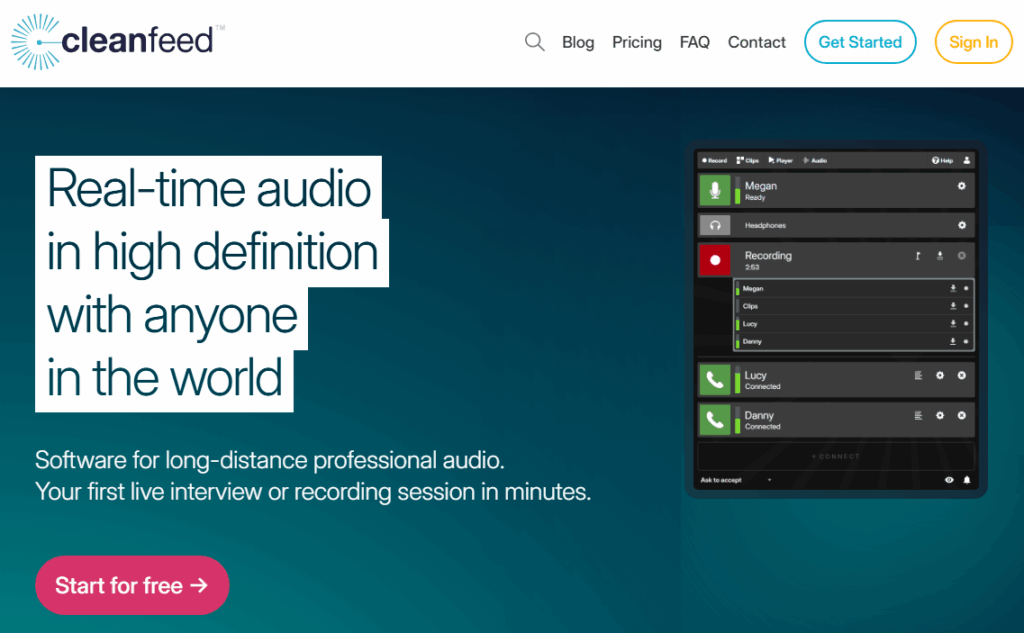Click the 'Lucy' name in Connected row

coord(756,376)
